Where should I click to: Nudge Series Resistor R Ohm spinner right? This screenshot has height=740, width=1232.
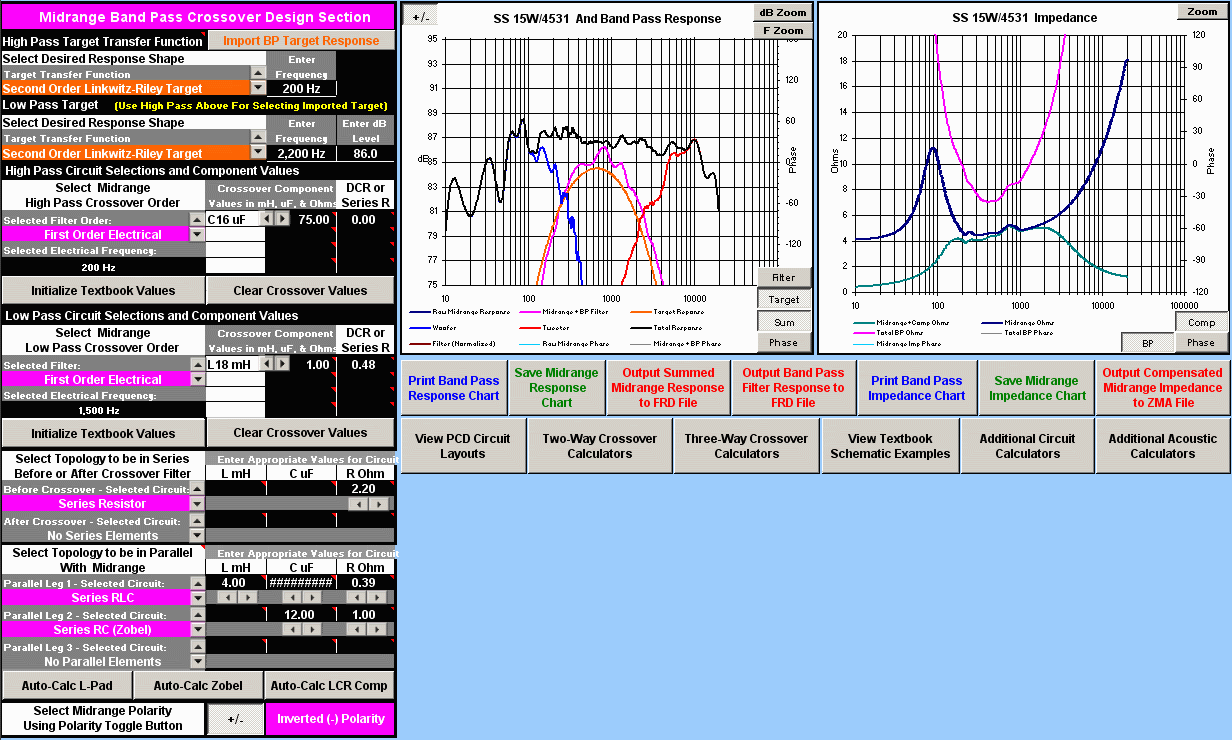point(378,505)
